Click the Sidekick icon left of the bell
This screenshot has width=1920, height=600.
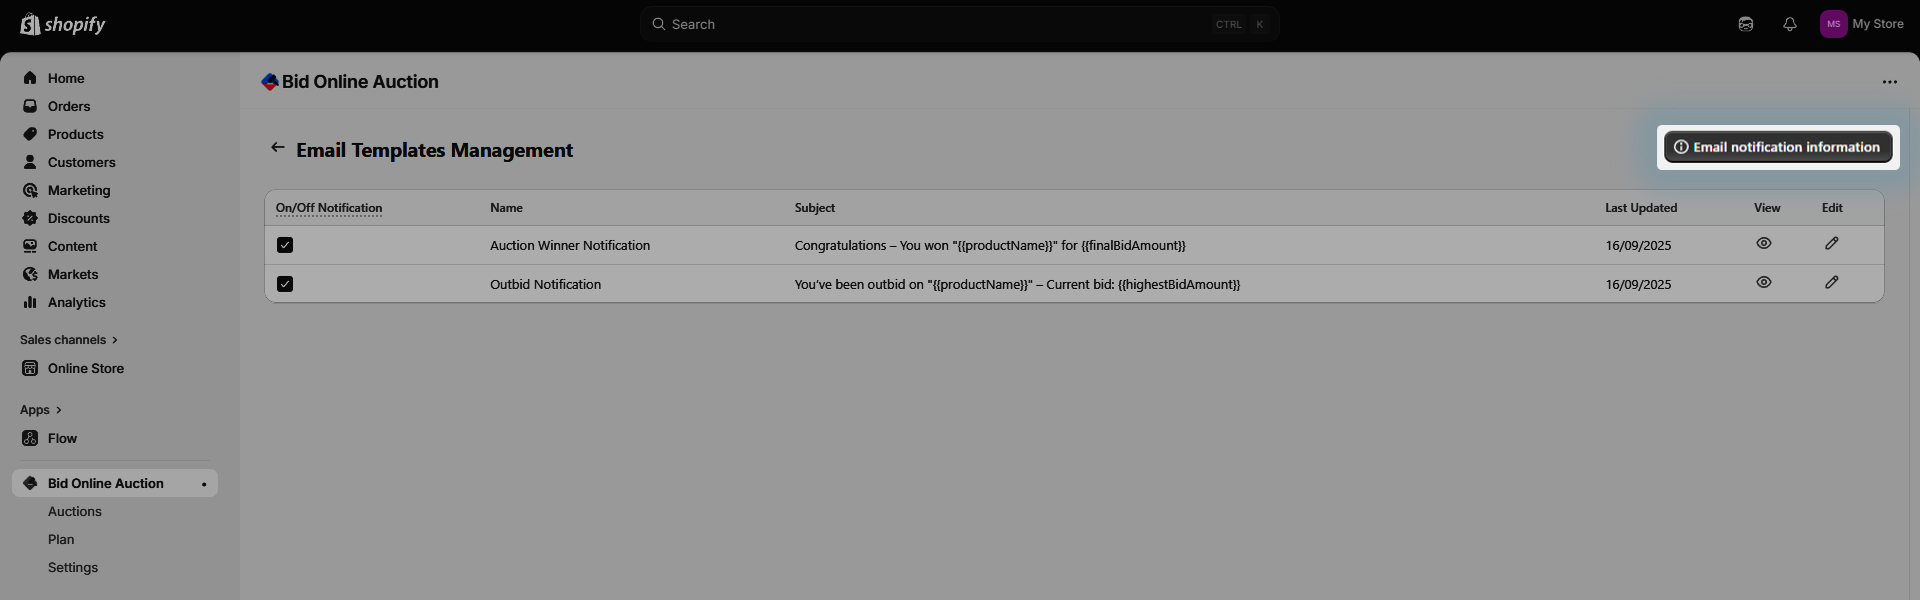(x=1745, y=24)
